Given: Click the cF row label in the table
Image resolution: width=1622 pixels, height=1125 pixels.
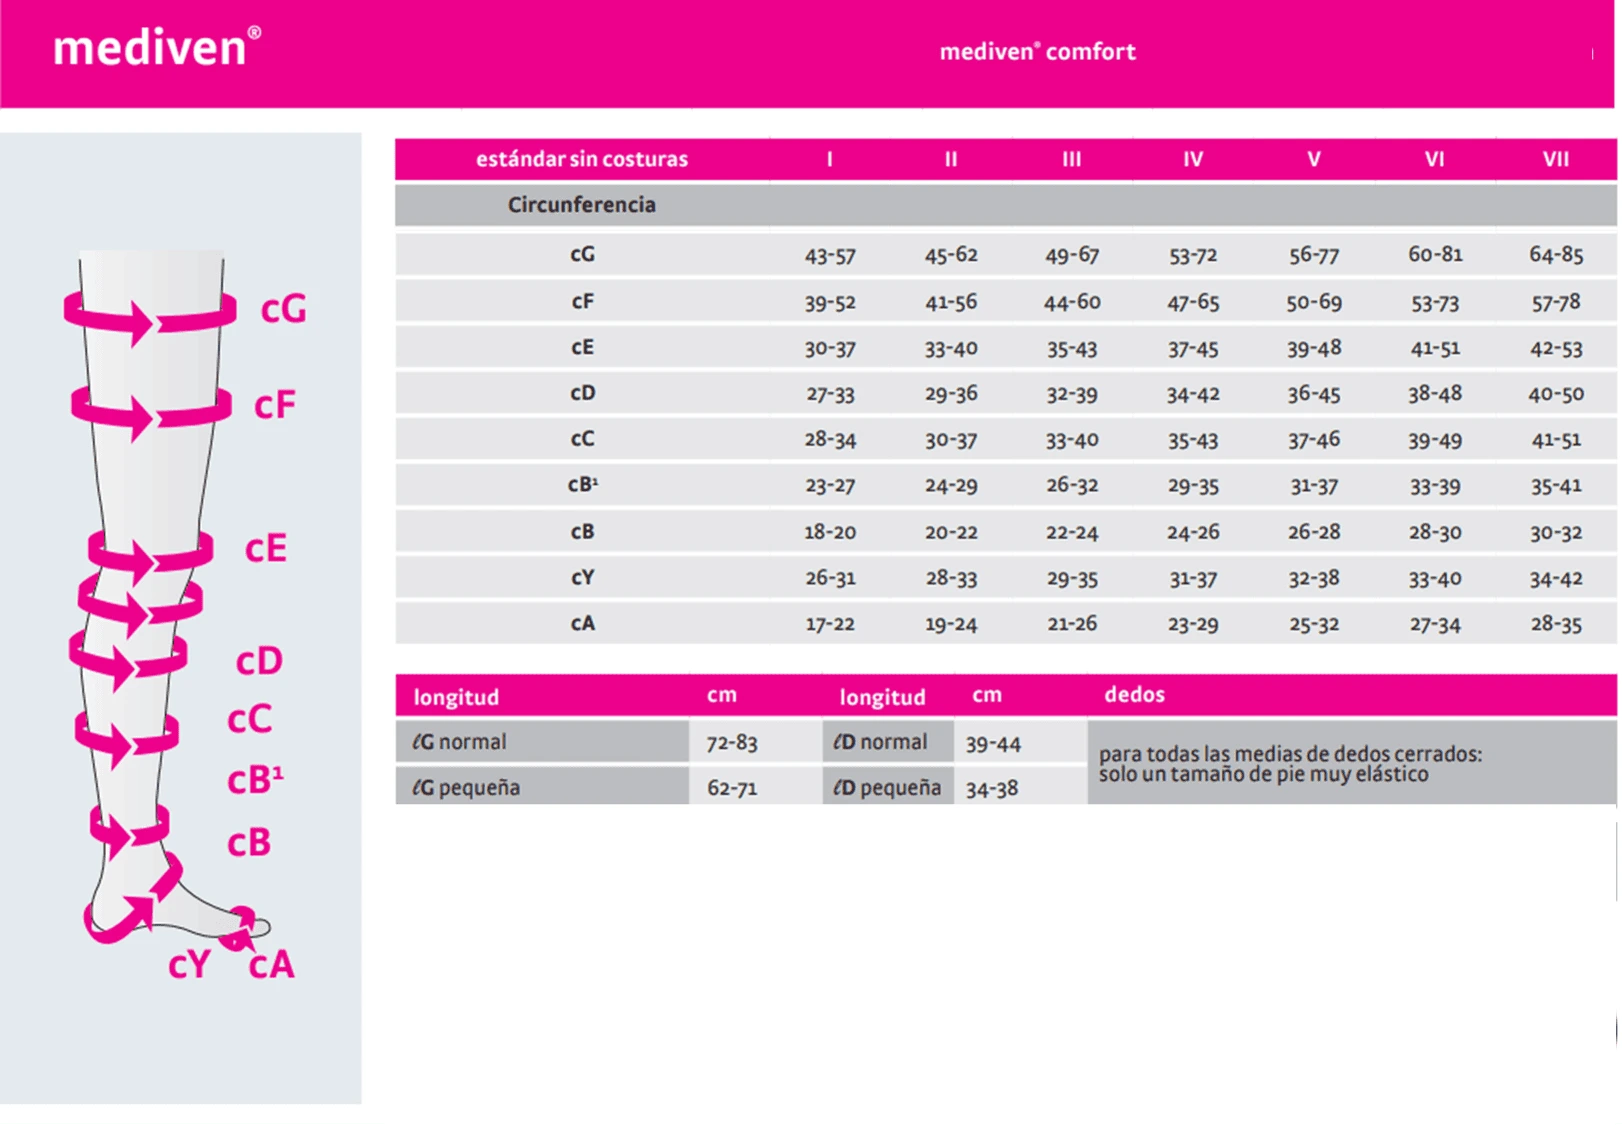Looking at the screenshot, I should click(583, 301).
